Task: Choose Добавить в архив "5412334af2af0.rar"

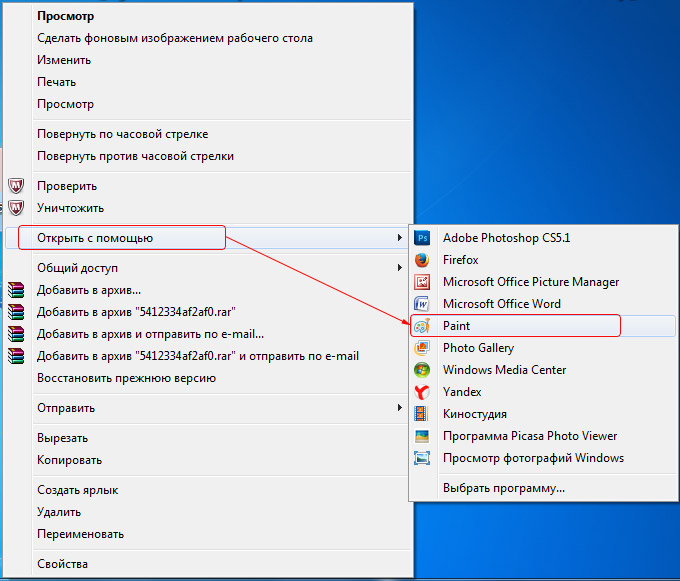Action: [x=136, y=312]
